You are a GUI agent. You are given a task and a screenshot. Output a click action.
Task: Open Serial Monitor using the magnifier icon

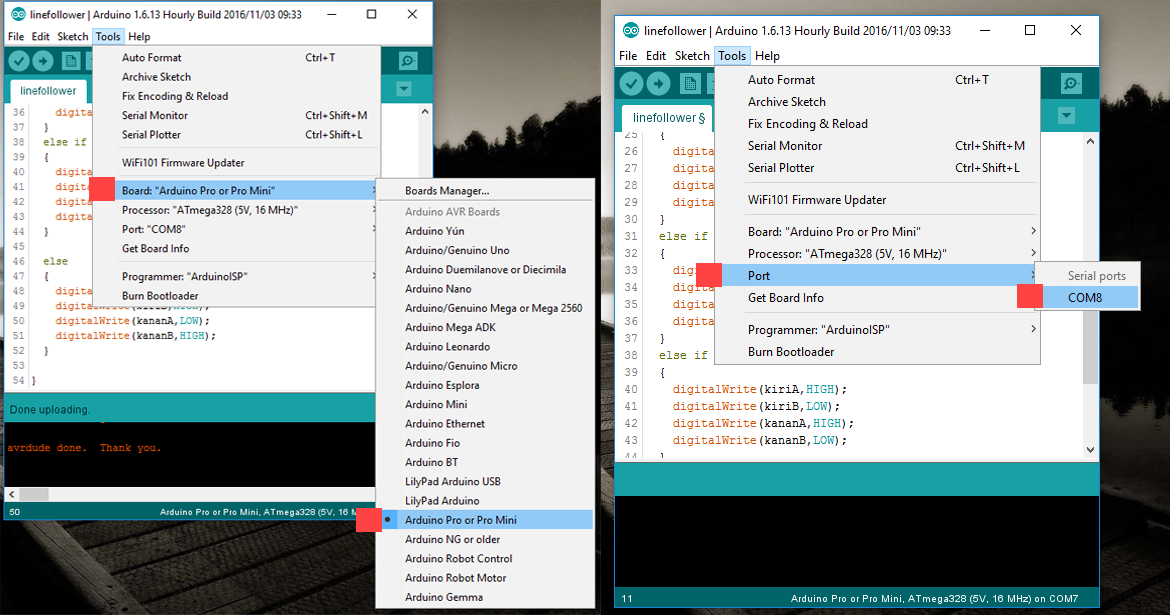pyautogui.click(x=407, y=60)
